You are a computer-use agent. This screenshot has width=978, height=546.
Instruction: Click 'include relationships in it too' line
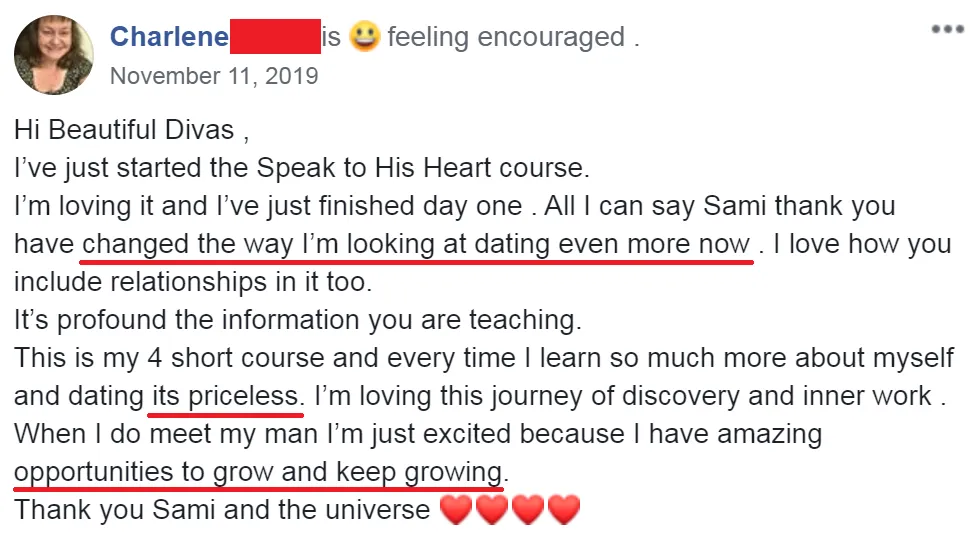(193, 282)
